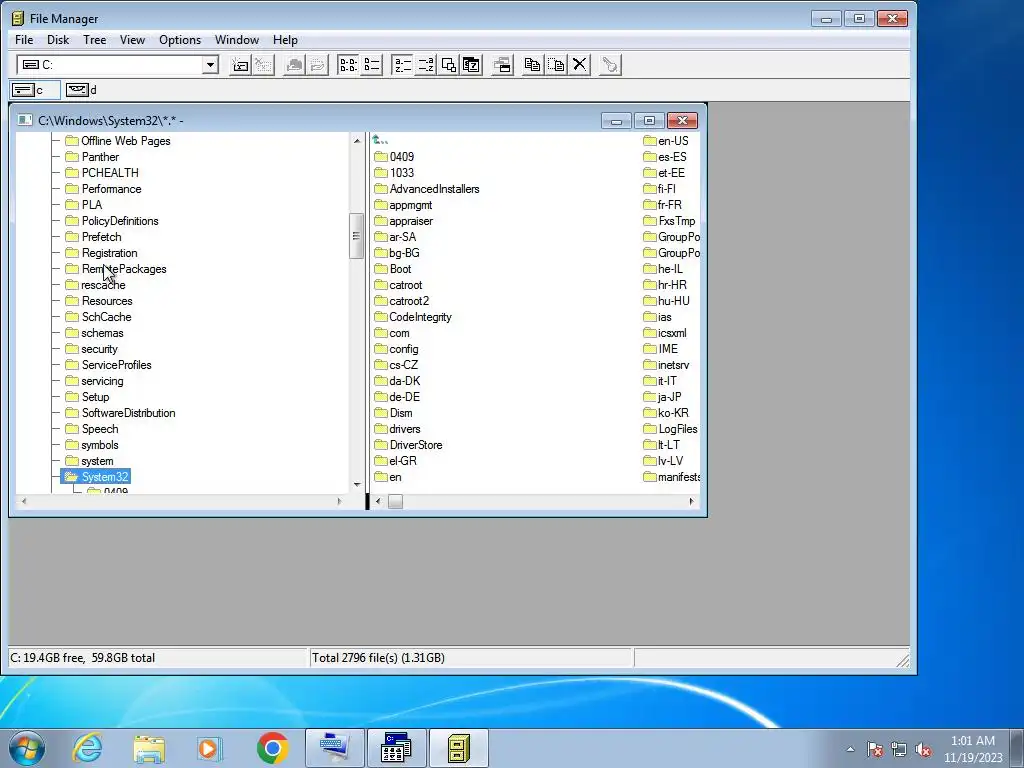
Task: Open the Tree menu
Action: [x=95, y=40]
